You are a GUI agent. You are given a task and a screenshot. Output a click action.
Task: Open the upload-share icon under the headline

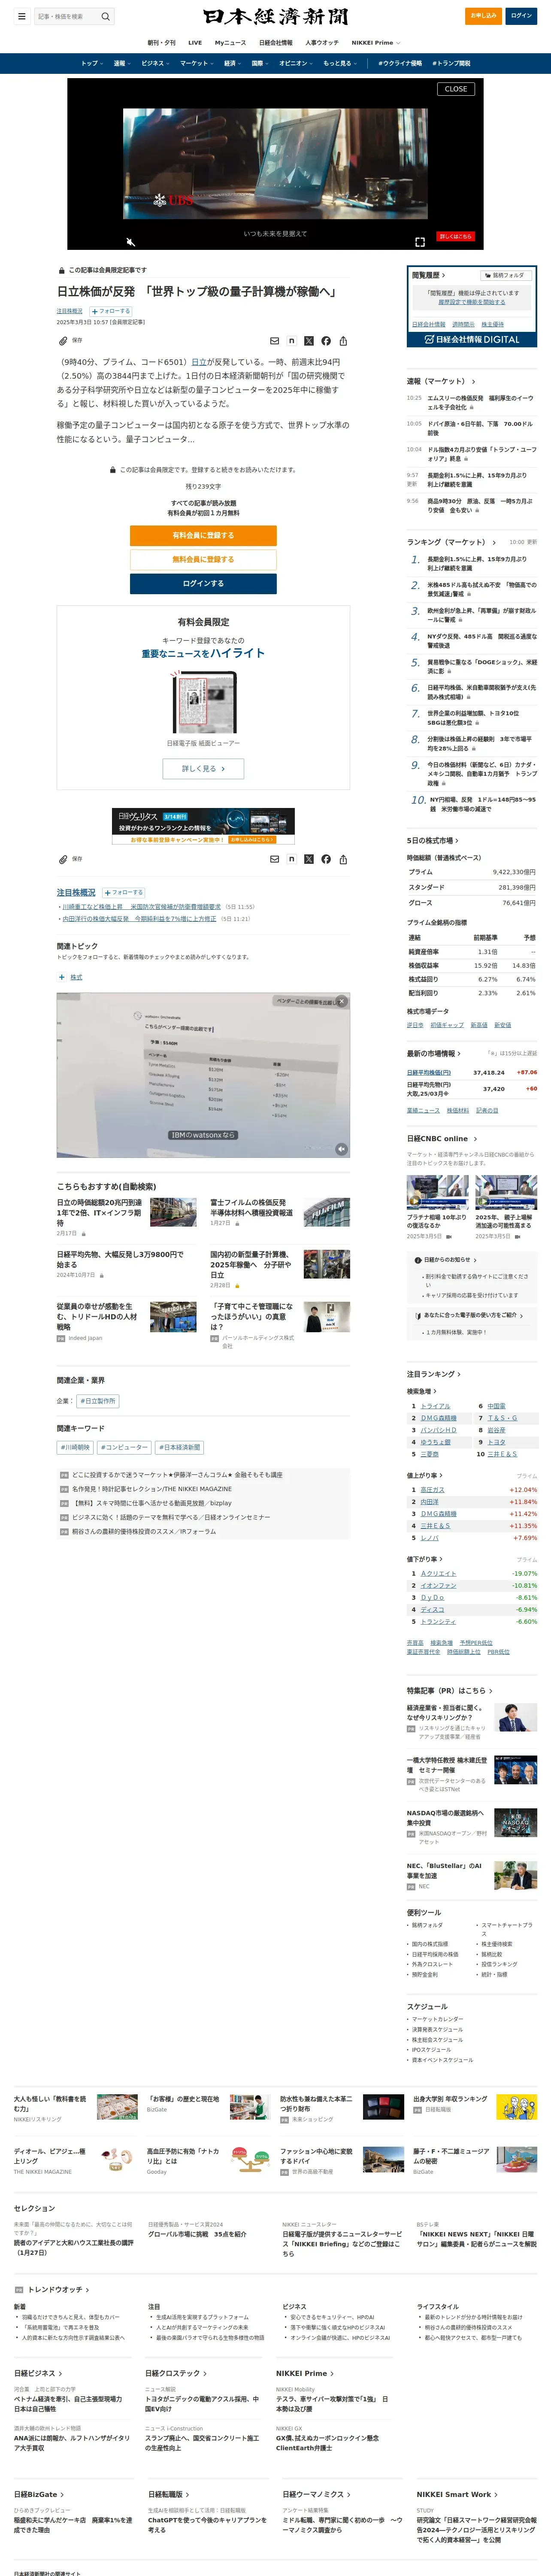pyautogui.click(x=343, y=341)
